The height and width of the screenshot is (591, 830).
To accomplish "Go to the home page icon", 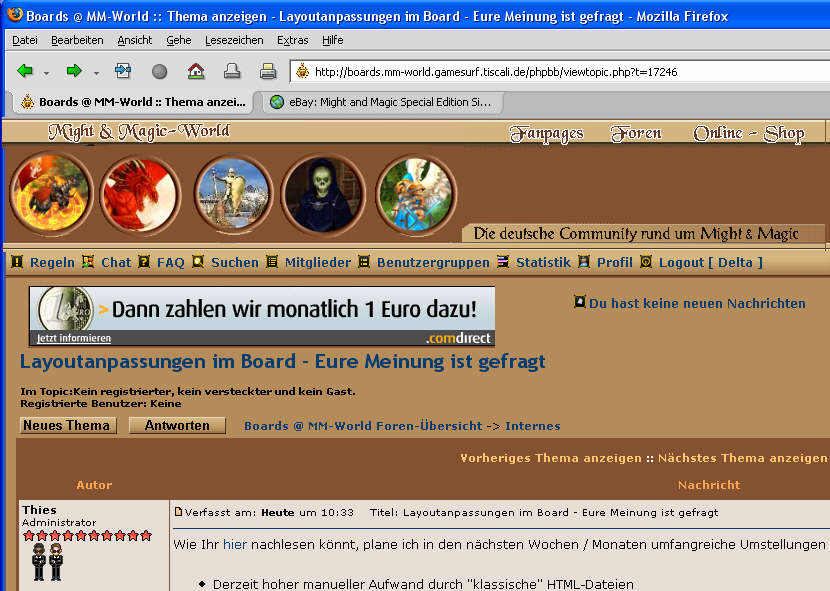I will tap(196, 70).
